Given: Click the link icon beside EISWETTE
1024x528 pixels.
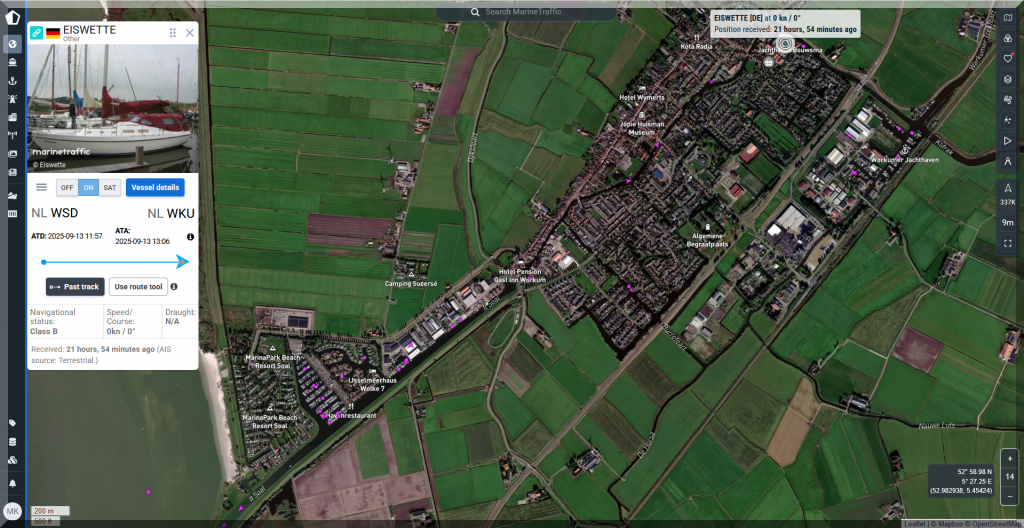Looking at the screenshot, I should [37, 33].
